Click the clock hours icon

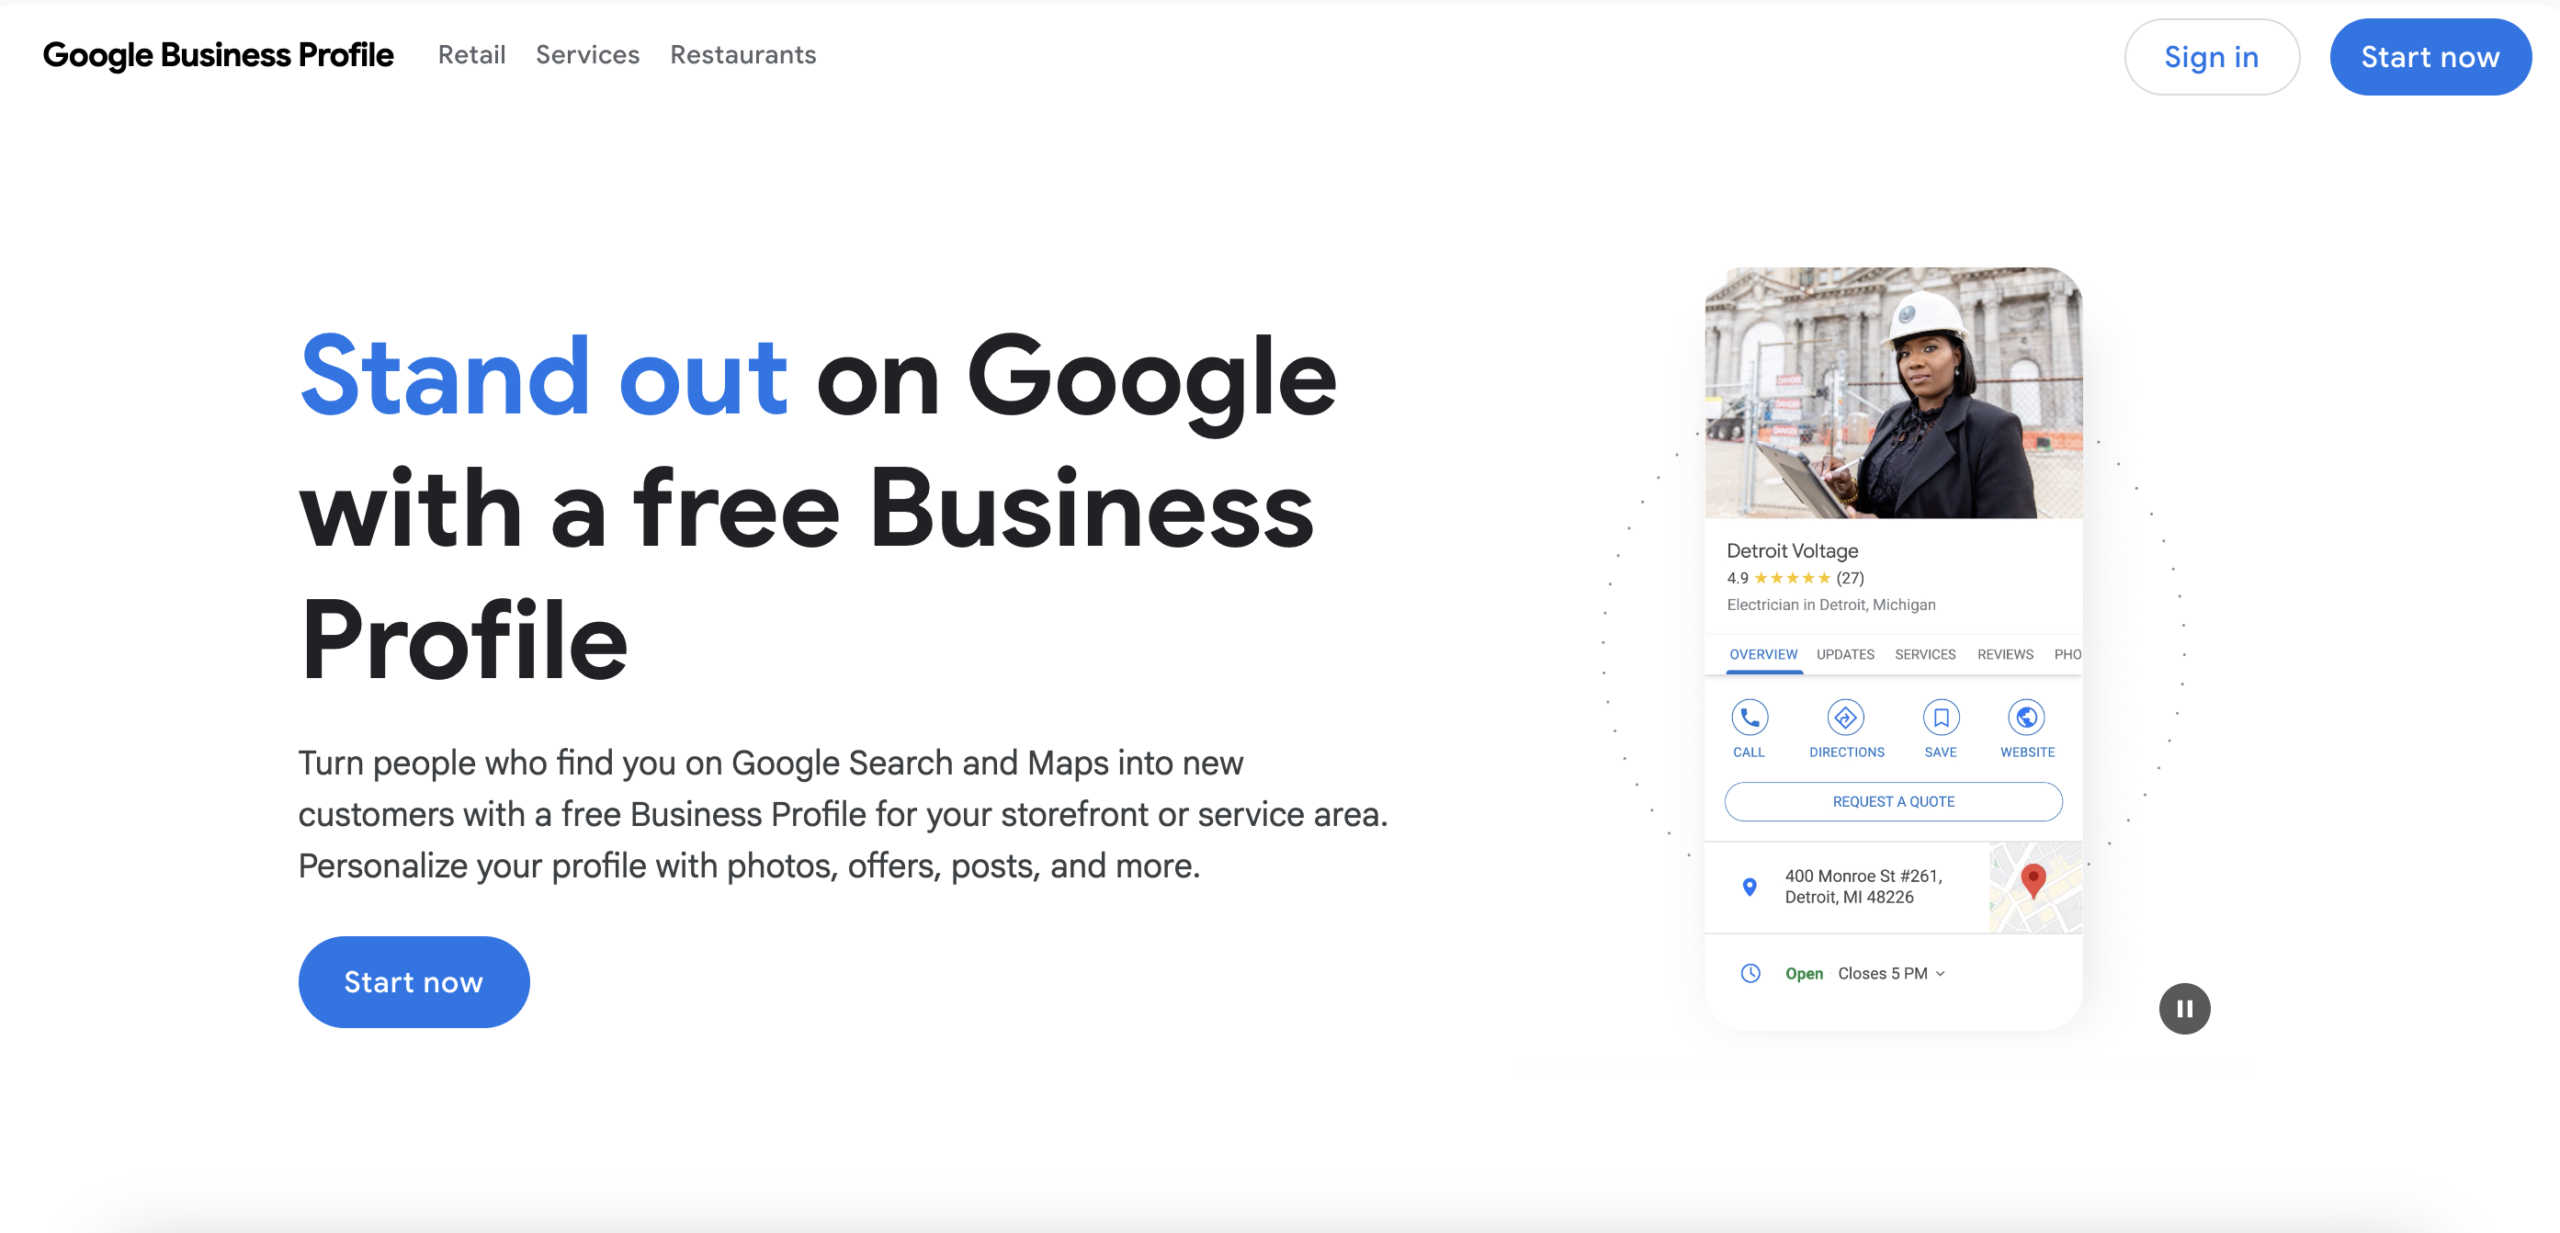click(1750, 973)
